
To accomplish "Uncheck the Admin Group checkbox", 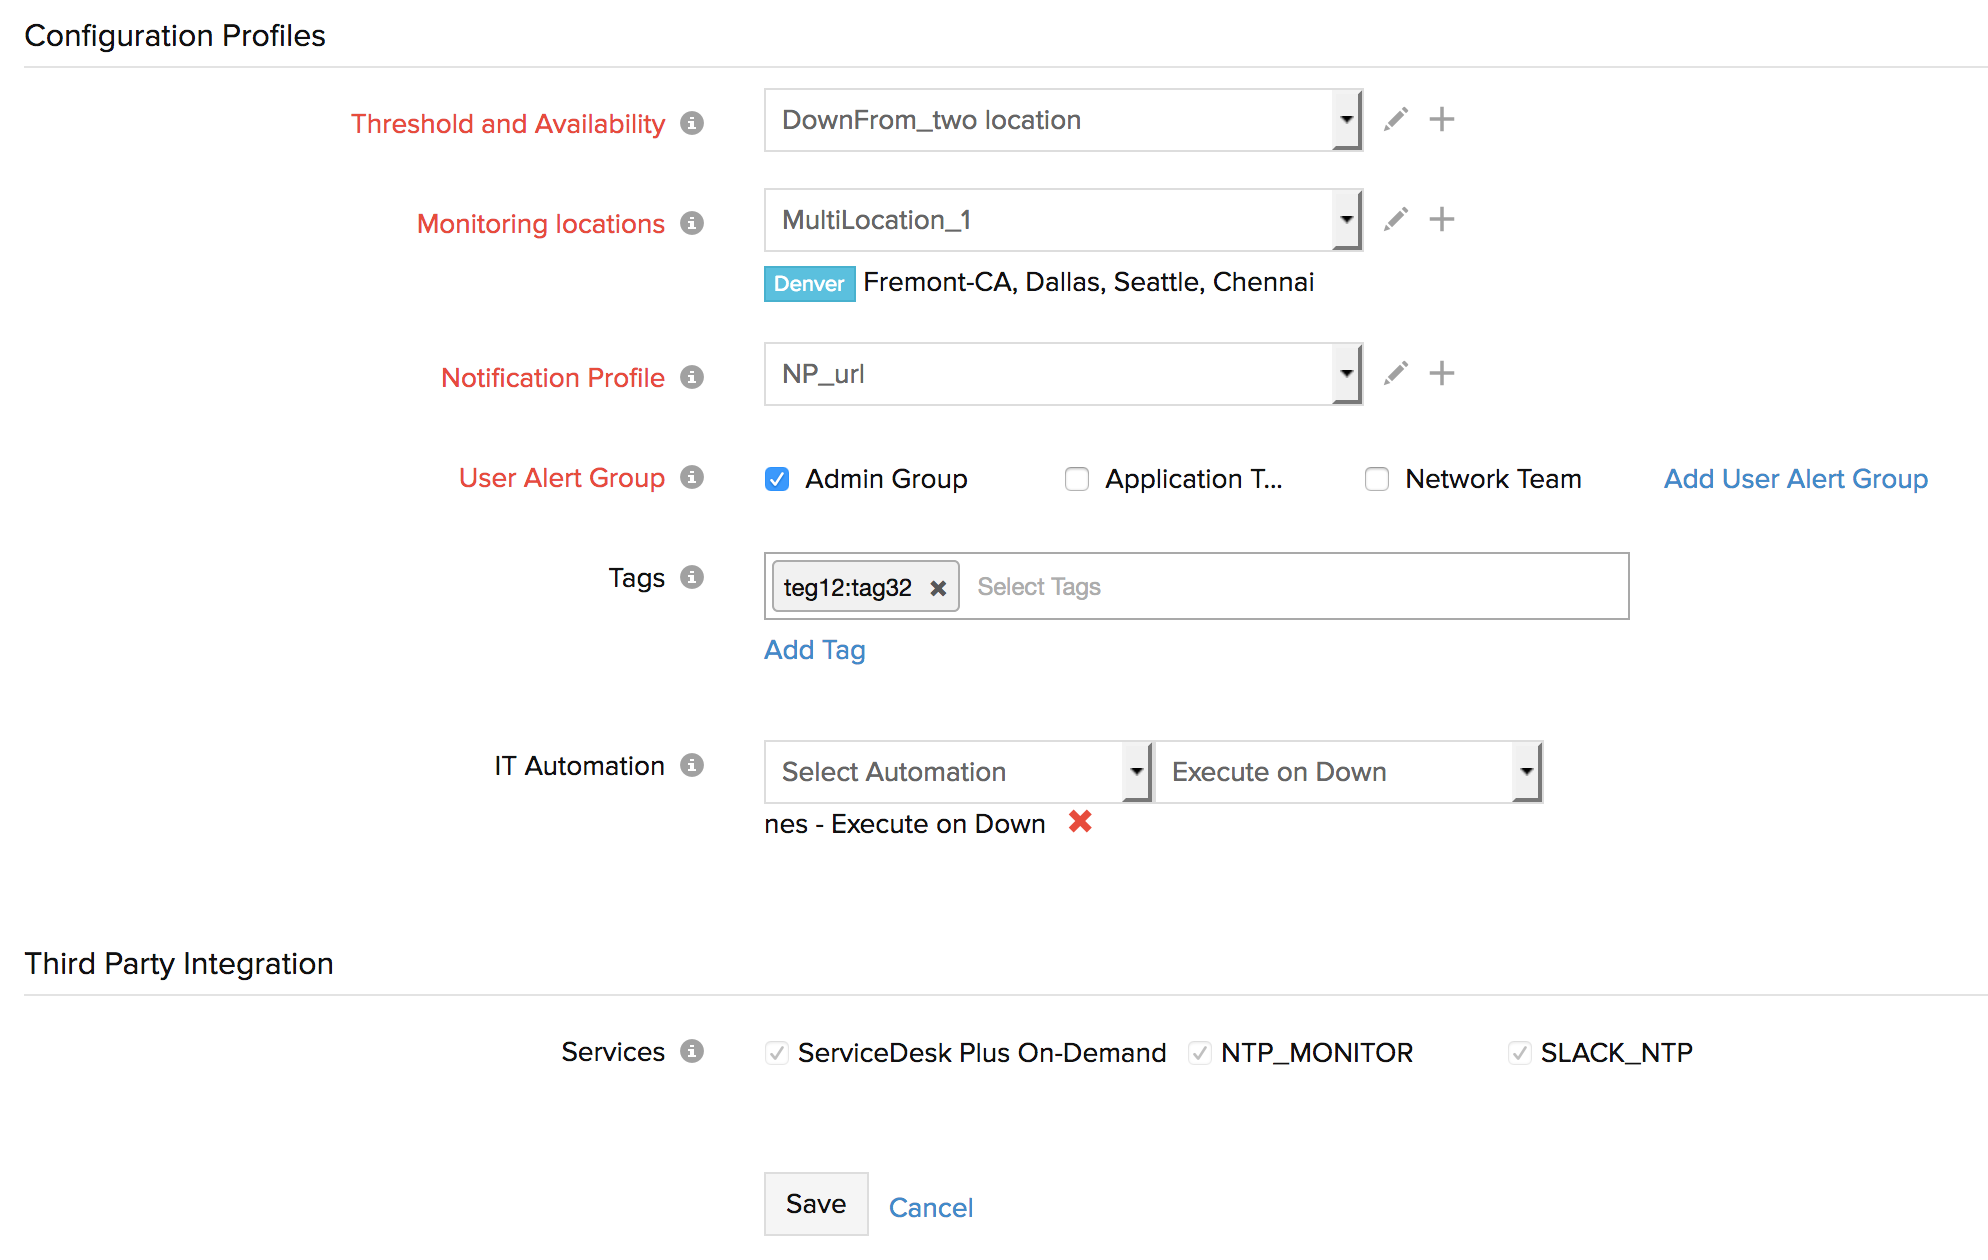I will (777, 480).
